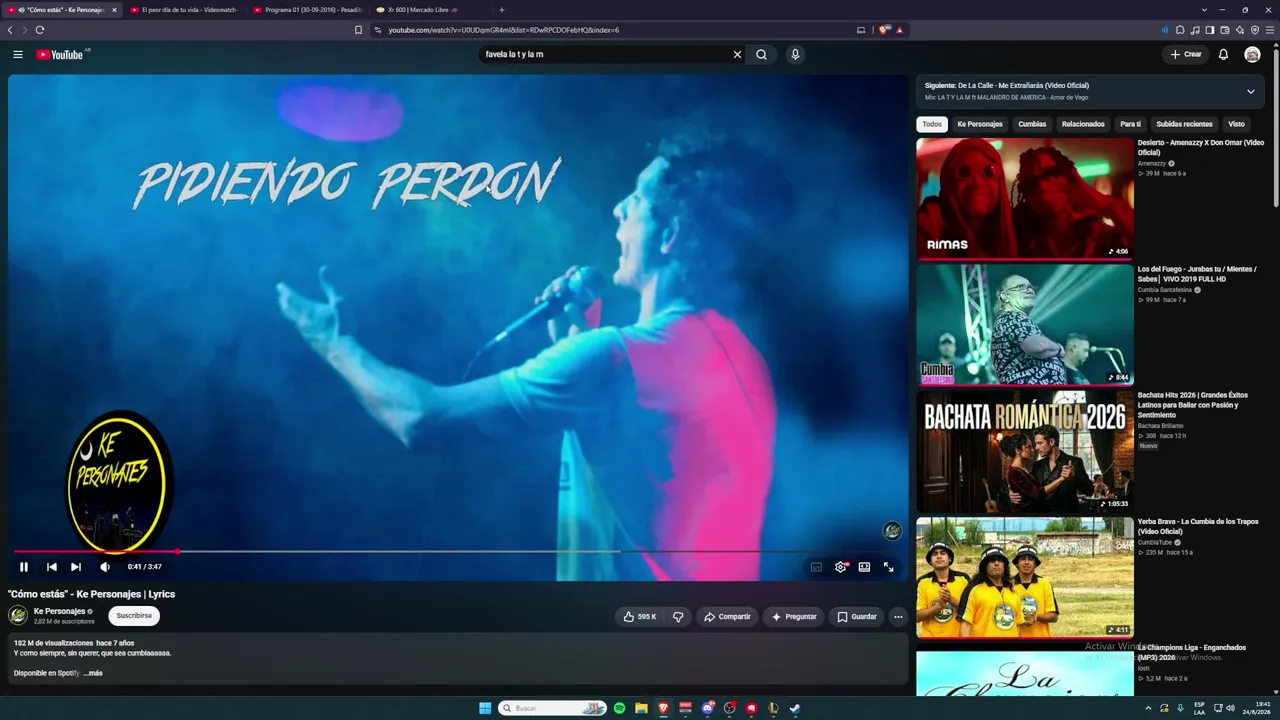Open the Windows Start menu
Viewport: 1280px width, 720px height.
coord(485,708)
